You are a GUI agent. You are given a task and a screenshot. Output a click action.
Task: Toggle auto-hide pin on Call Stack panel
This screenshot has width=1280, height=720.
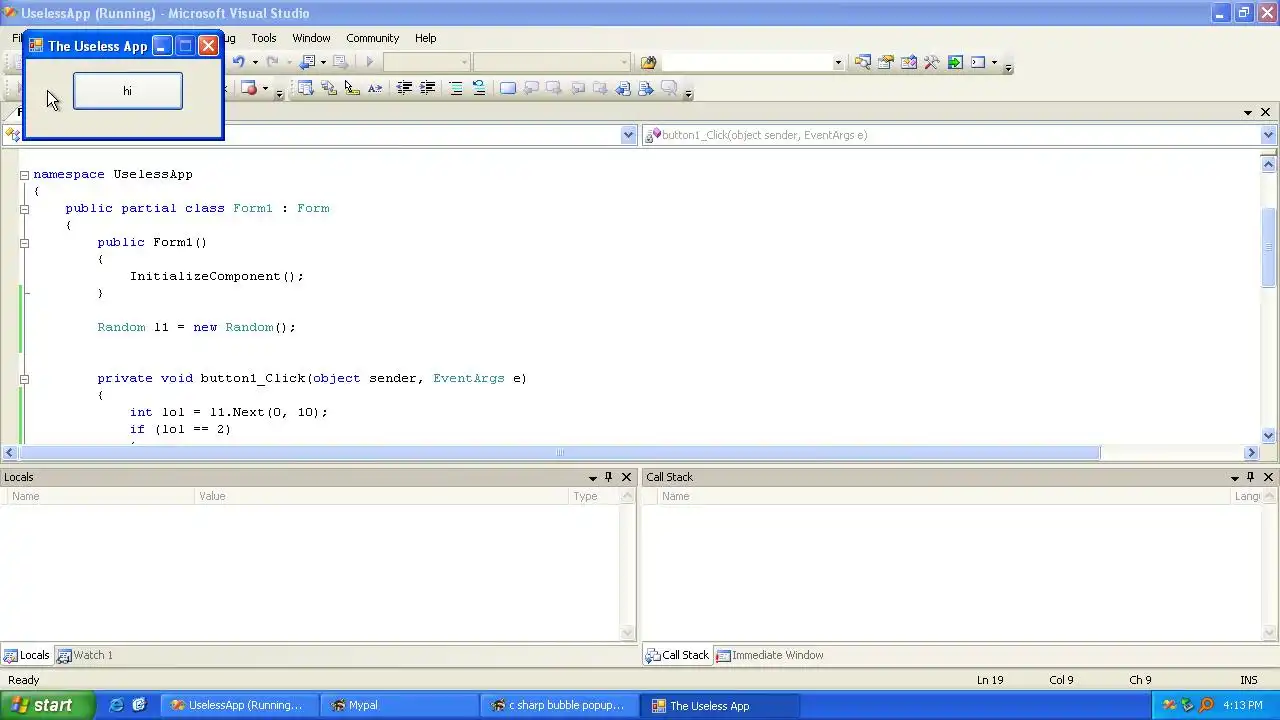pyautogui.click(x=1250, y=477)
